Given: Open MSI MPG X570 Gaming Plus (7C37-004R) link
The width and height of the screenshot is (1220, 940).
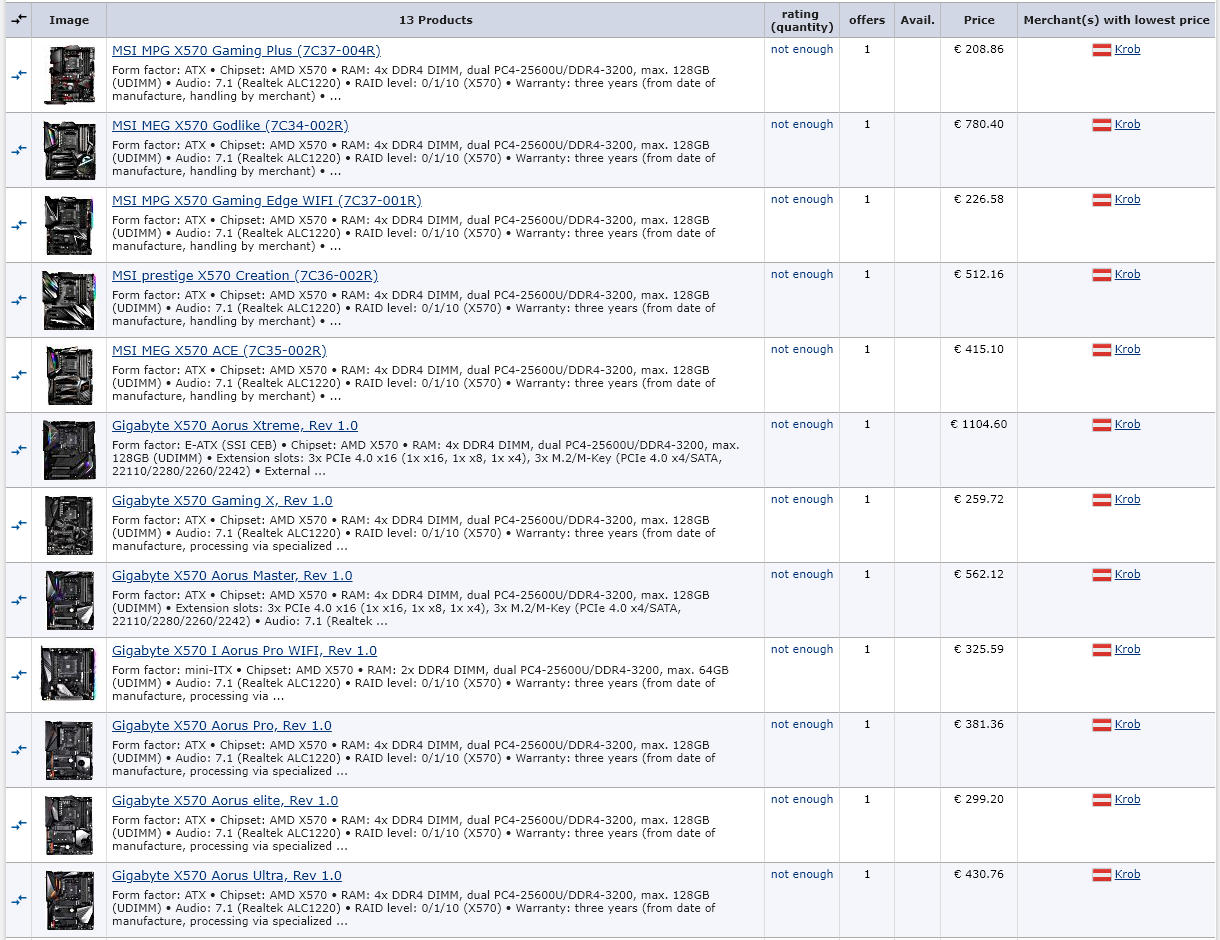Looking at the screenshot, I should point(246,51).
